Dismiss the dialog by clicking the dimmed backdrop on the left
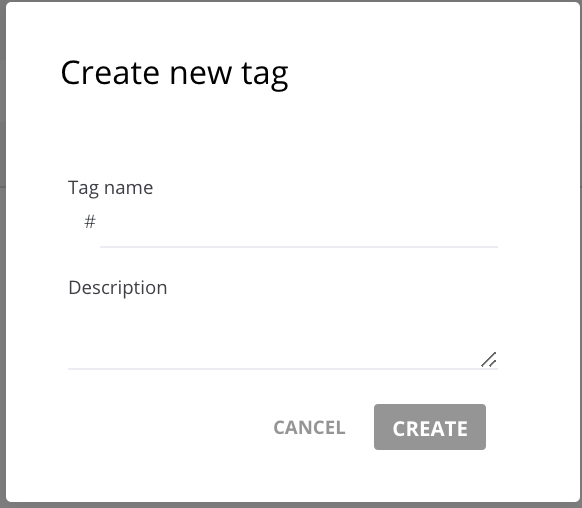This screenshot has width=582, height=508. (3, 254)
